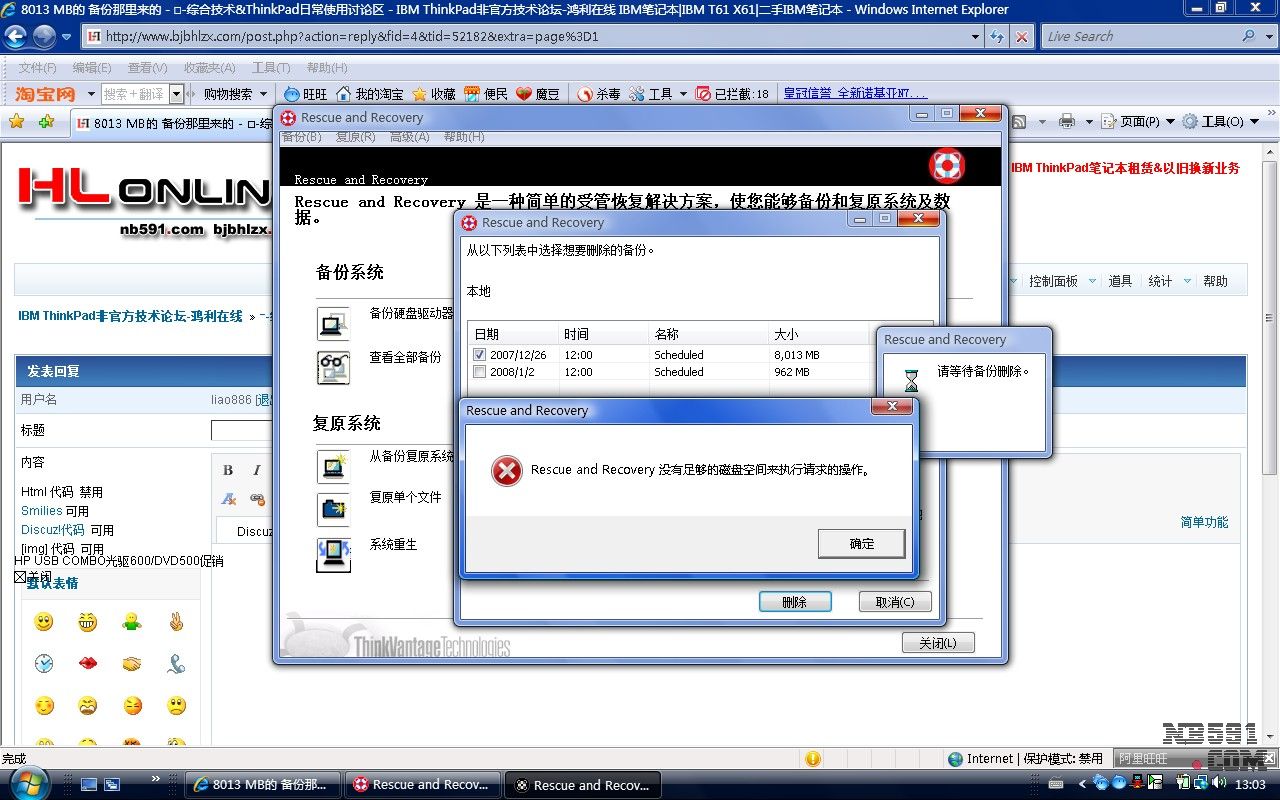Open the 备份(B) menu in Rescue and Recovery
Viewport: 1280px width, 800px height.
pos(301,137)
